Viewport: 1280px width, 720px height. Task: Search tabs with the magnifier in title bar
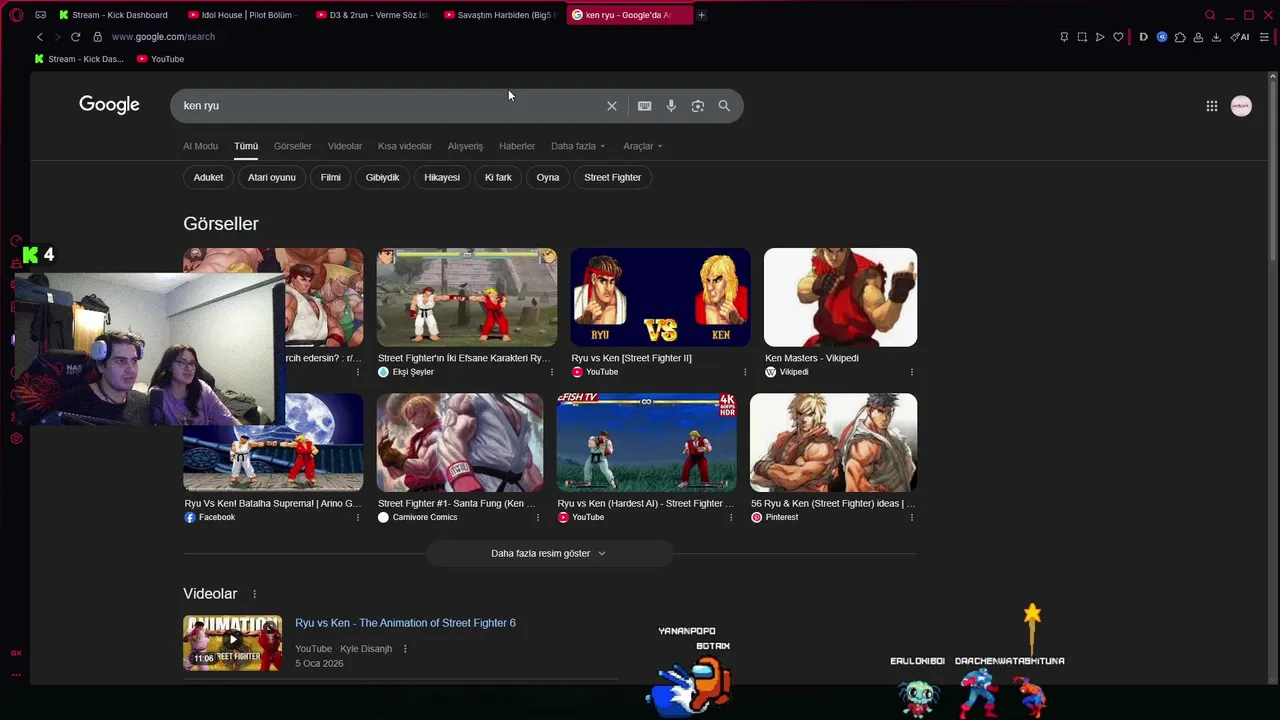[x=1210, y=15]
